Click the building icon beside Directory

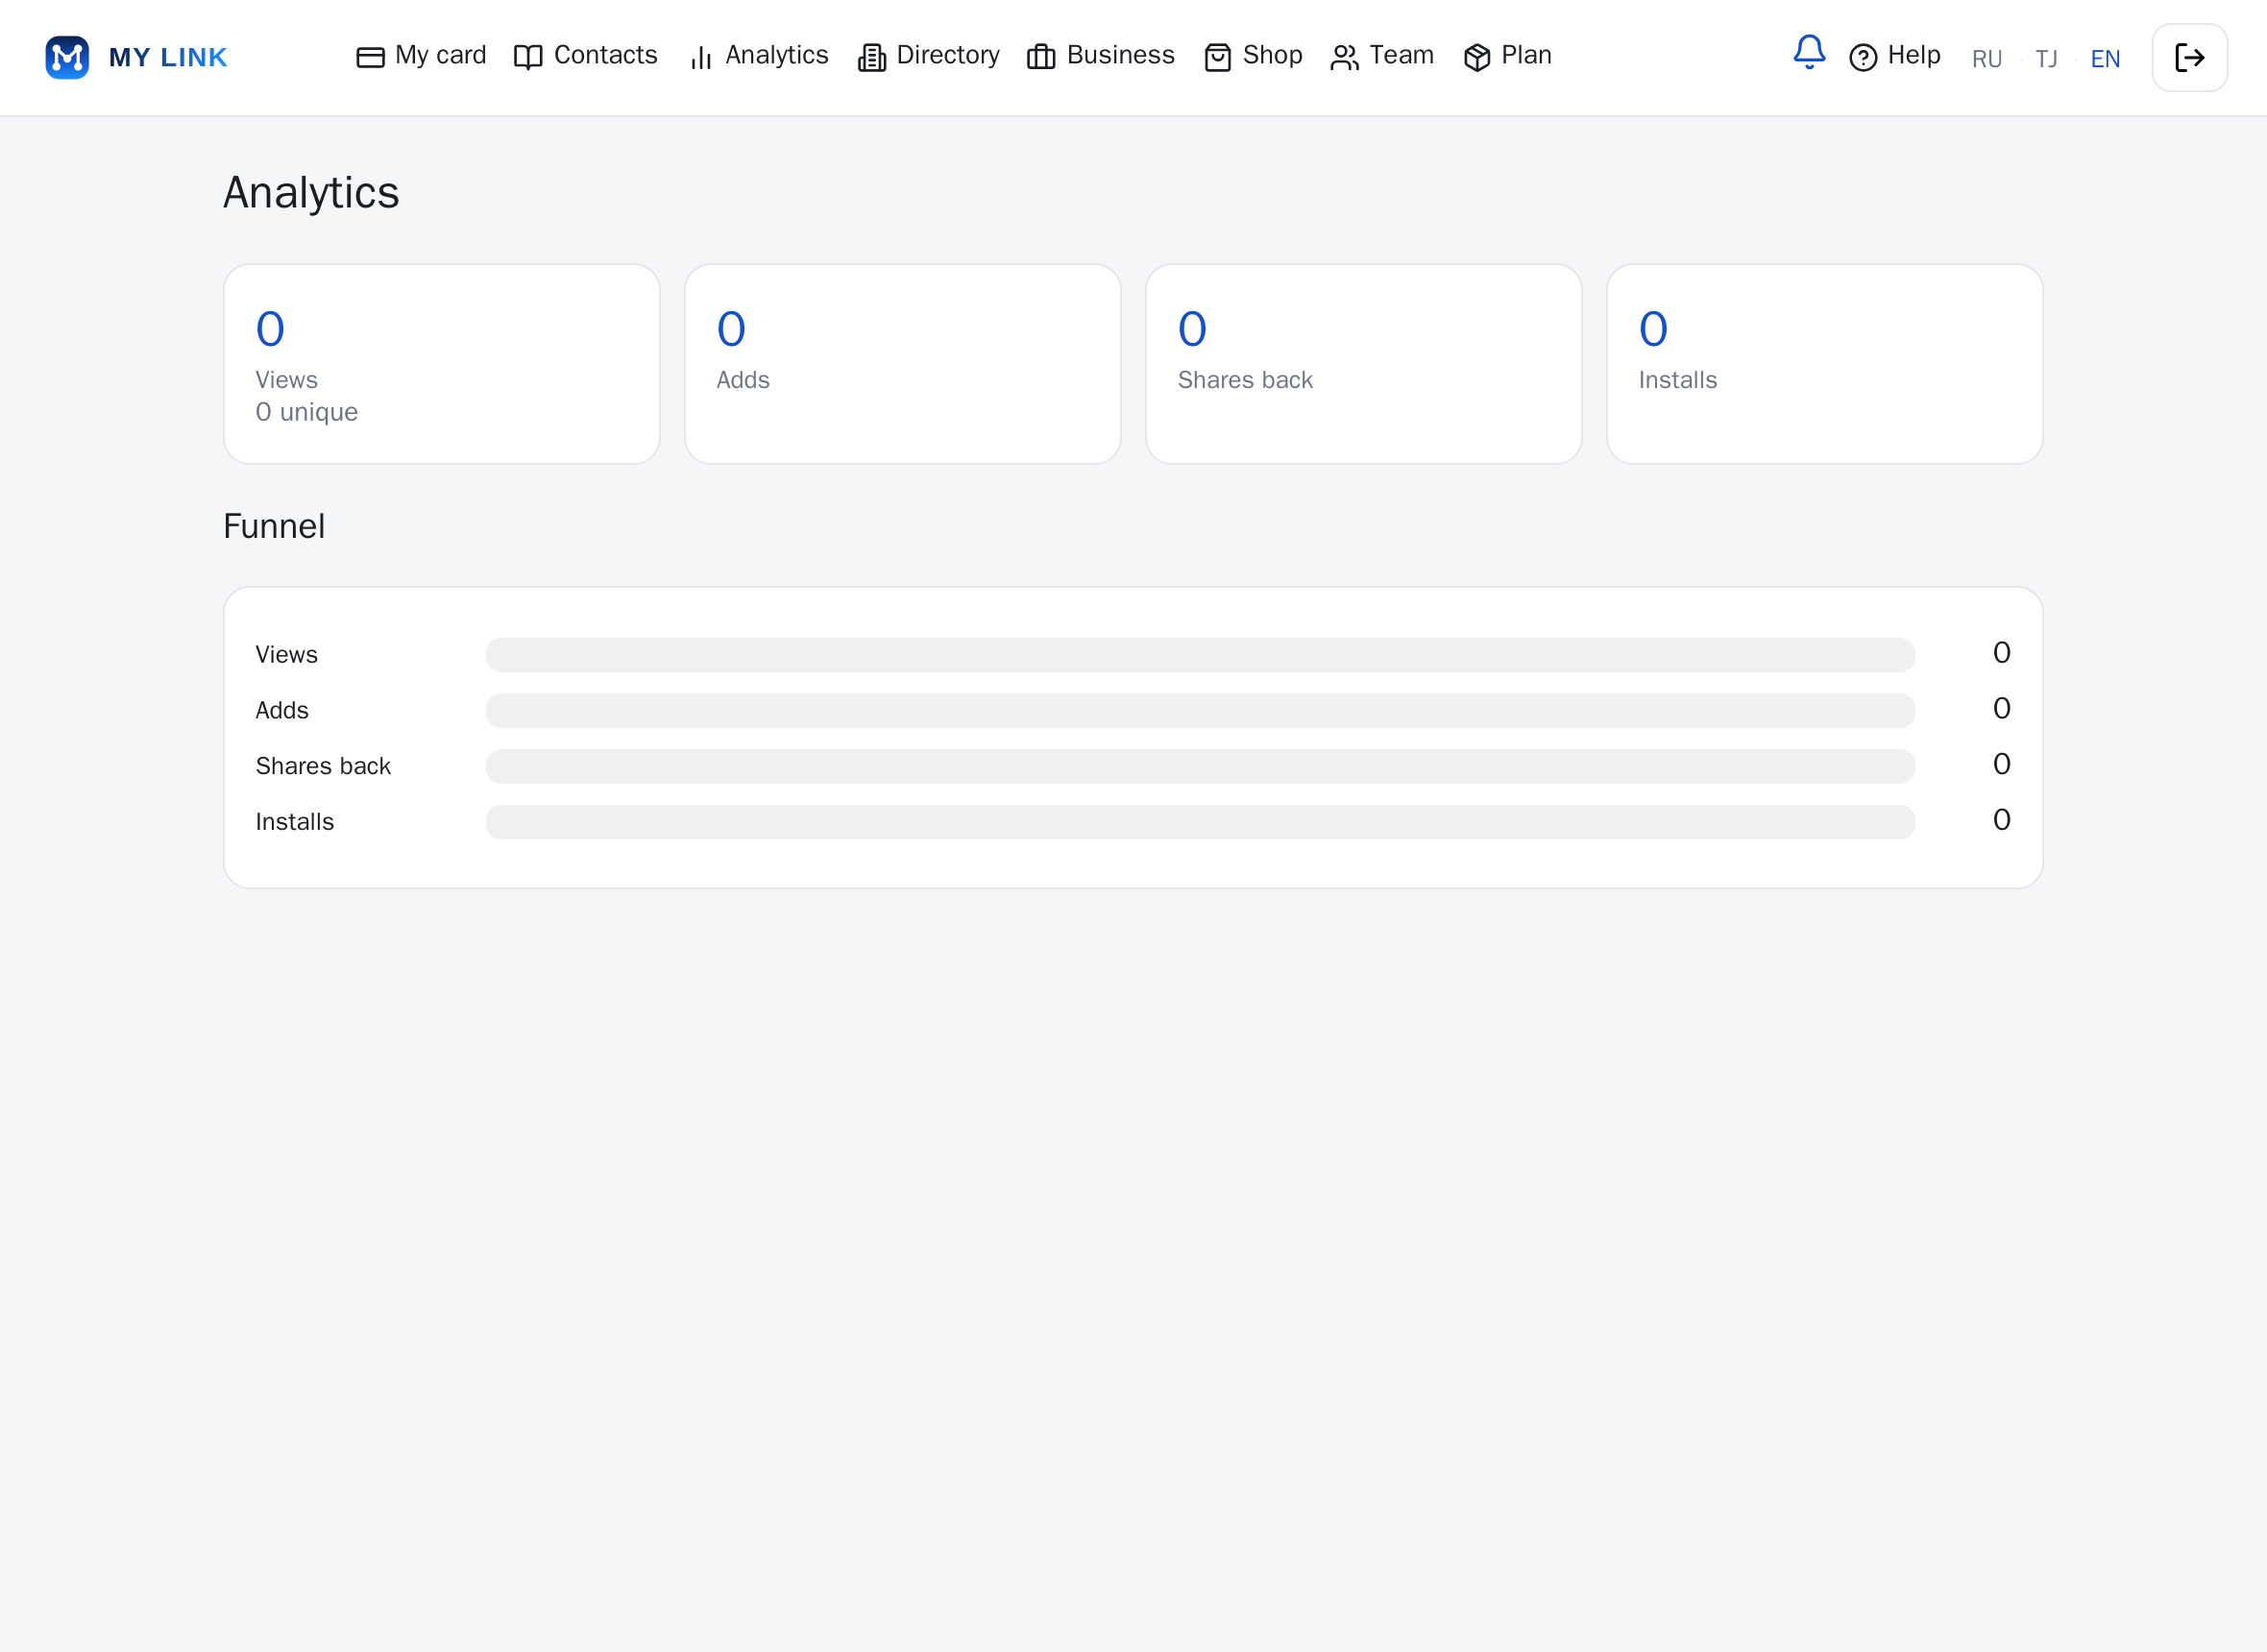click(x=872, y=58)
